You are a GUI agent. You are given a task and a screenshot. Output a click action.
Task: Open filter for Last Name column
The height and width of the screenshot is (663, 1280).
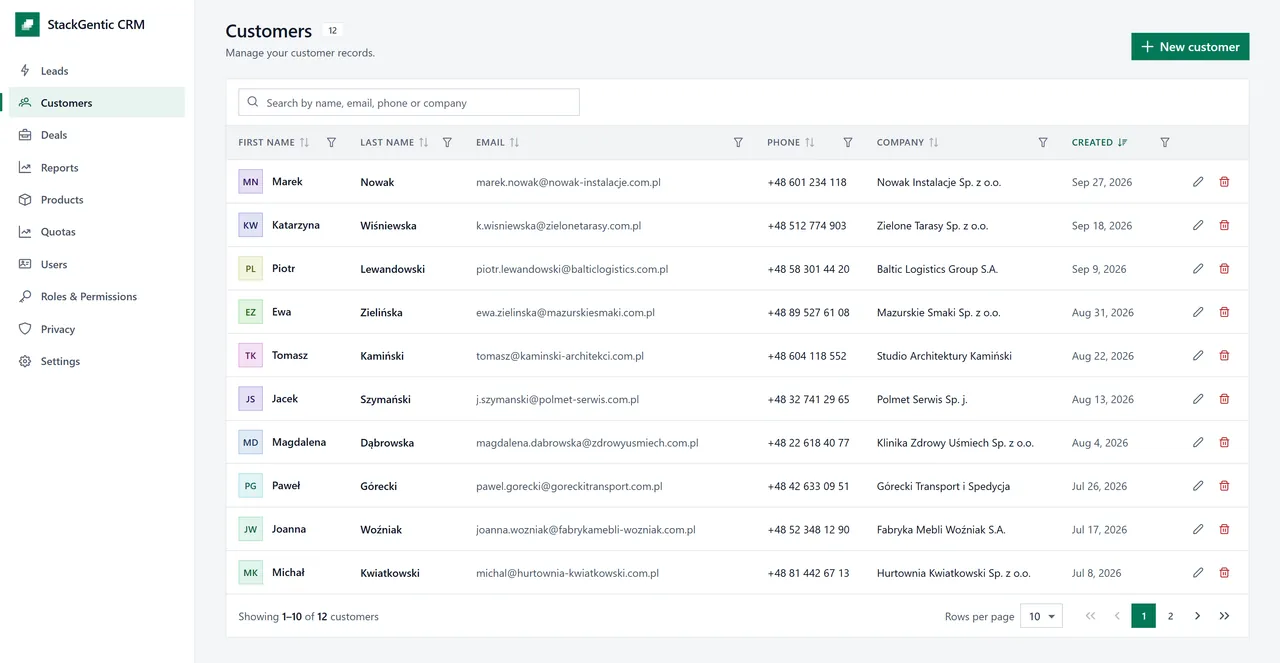[447, 143]
